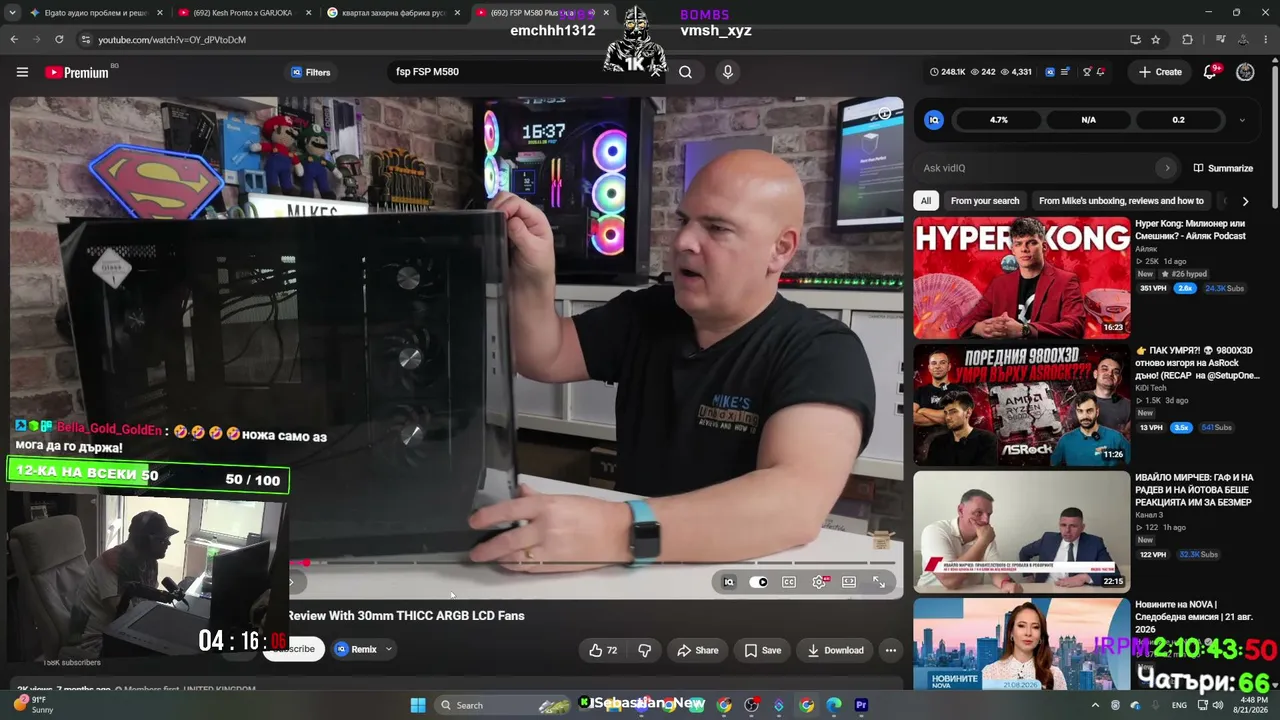Screen dimensions: 1280x720
Task: Open vidIQ list icon in header
Action: tap(1066, 72)
